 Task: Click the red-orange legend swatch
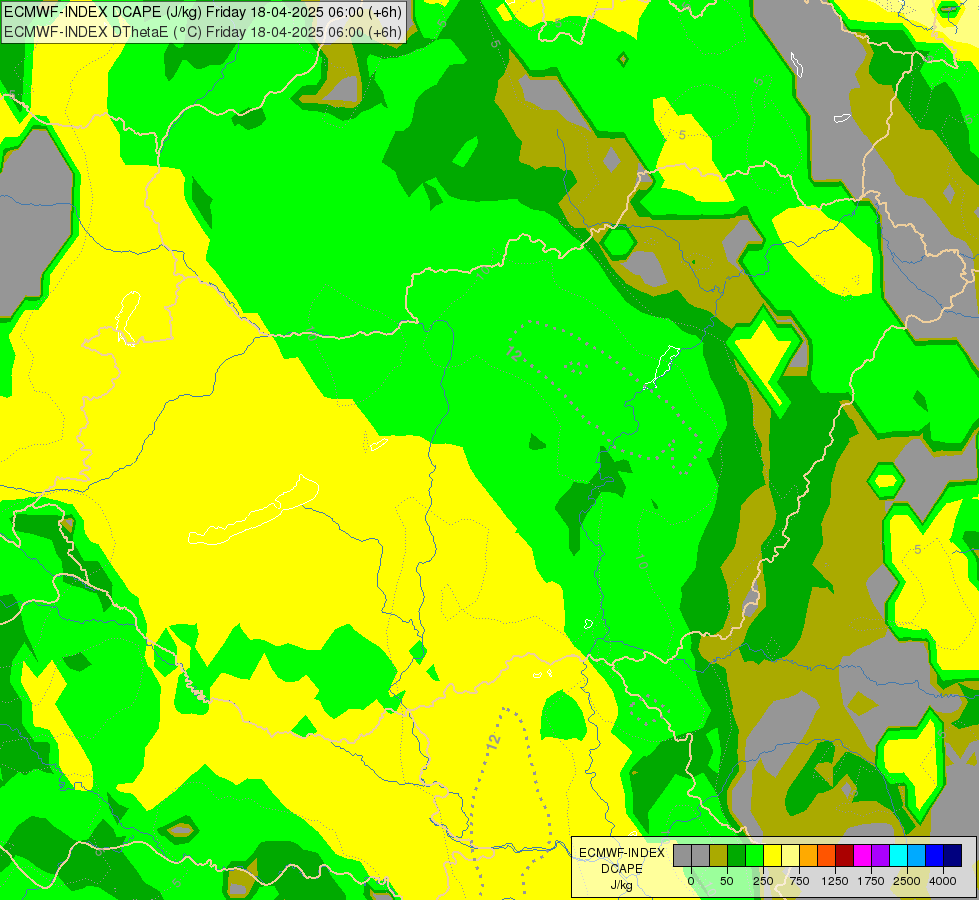827,855
